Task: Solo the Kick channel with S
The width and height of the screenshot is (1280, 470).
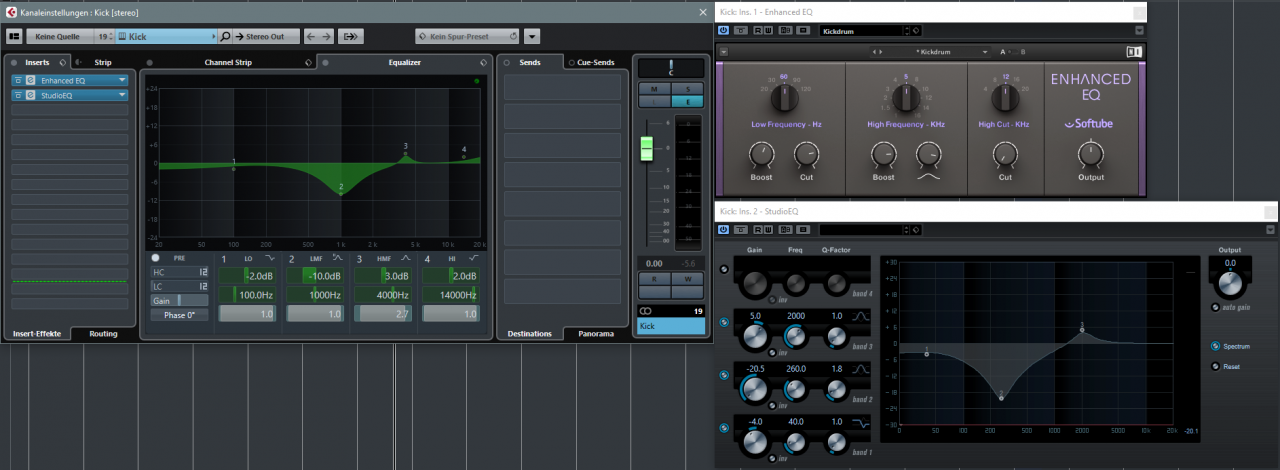Action: [687, 89]
